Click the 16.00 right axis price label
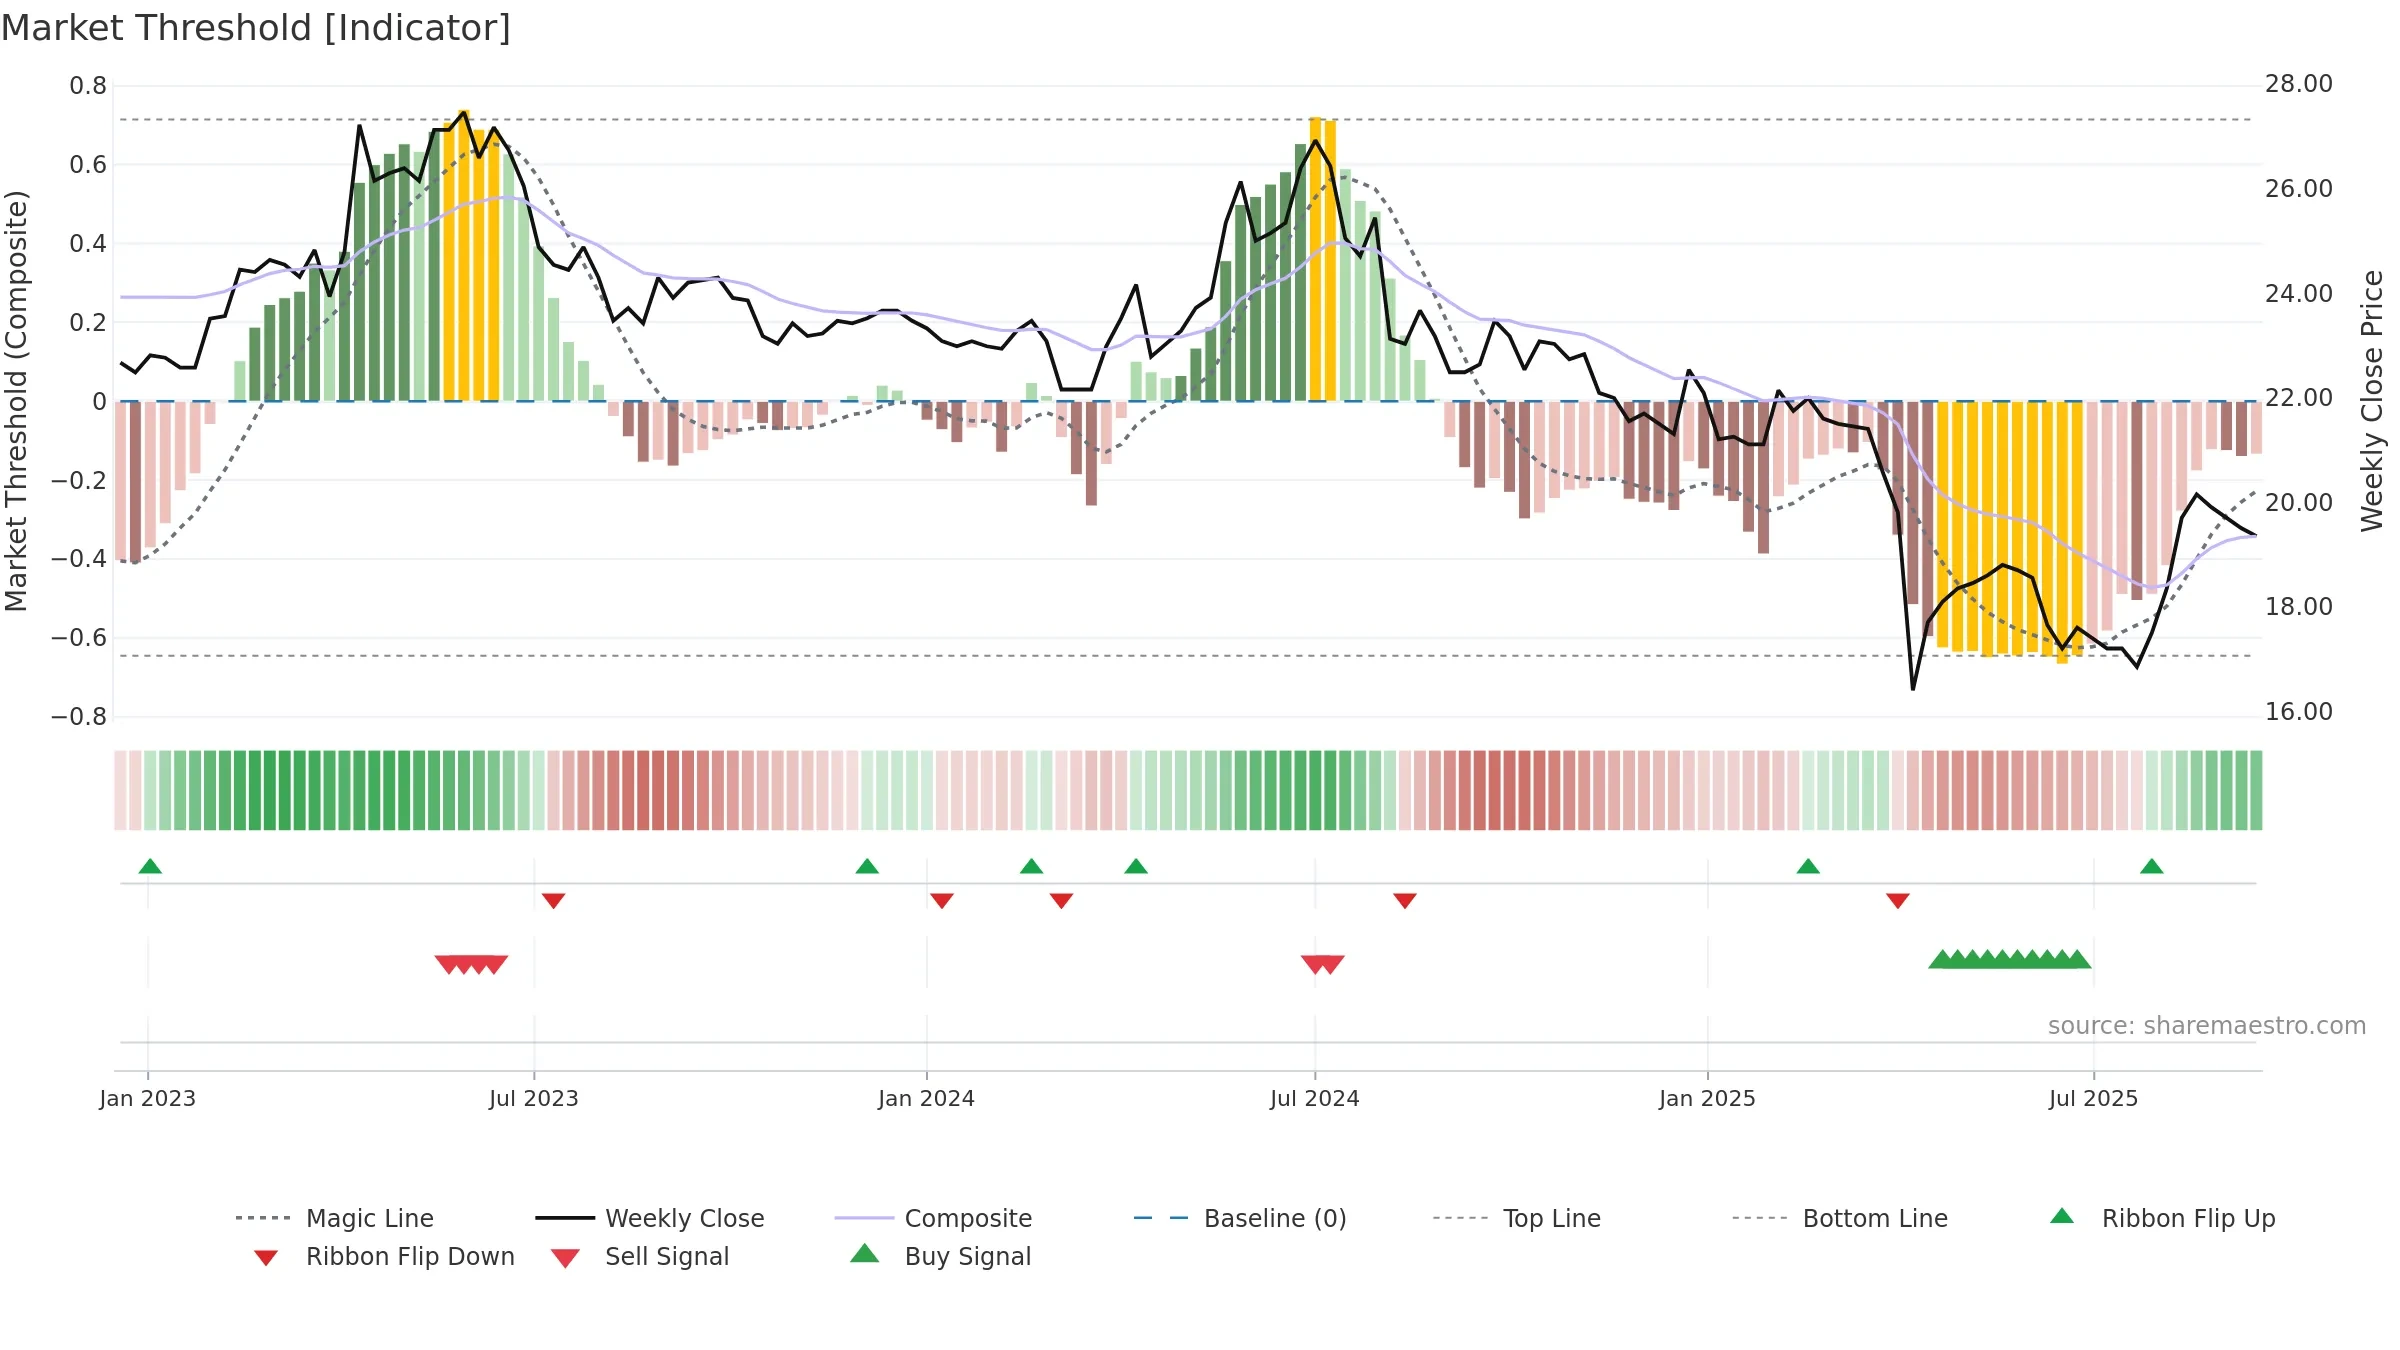This screenshot has height=1350, width=2400. click(x=2299, y=712)
